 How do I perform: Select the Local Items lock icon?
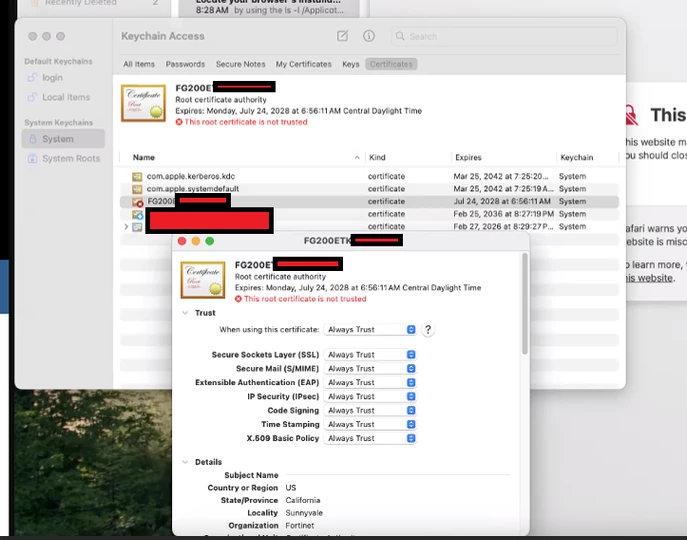point(32,97)
